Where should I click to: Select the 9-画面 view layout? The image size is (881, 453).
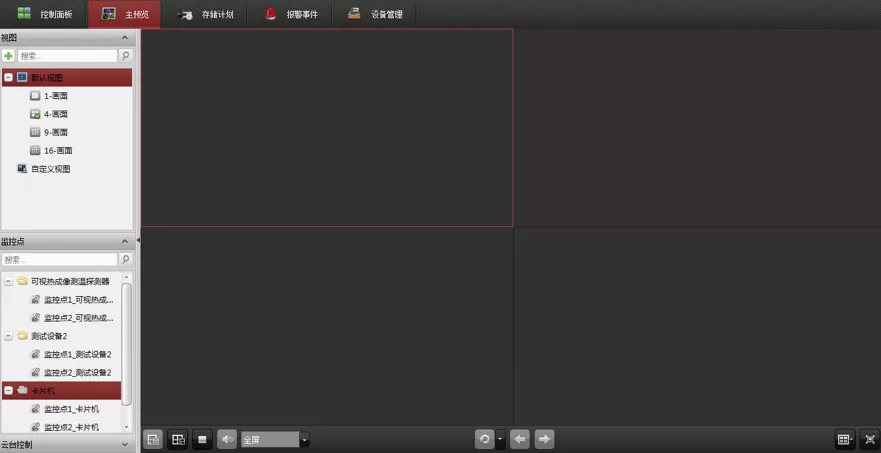pos(55,132)
